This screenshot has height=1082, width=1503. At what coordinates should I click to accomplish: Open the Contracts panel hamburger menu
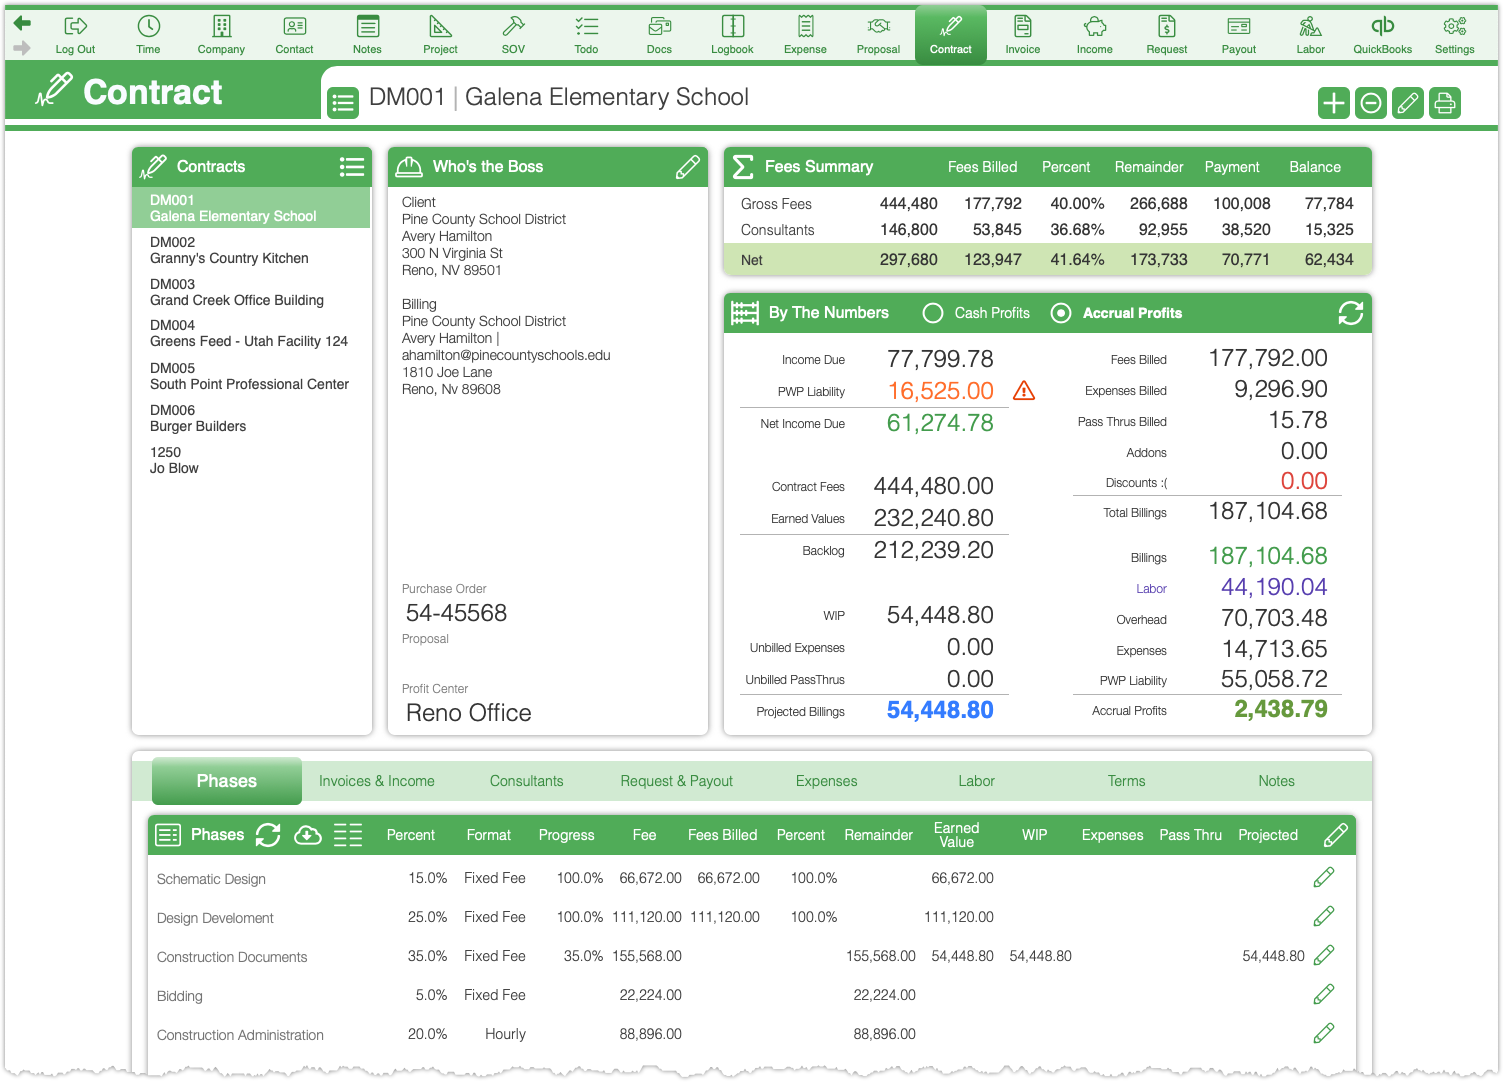(352, 166)
